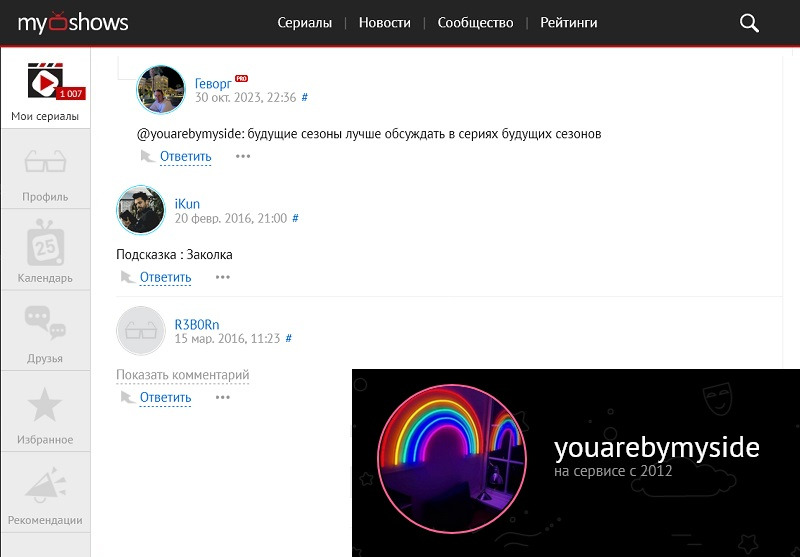Screen dimensions: 800x557
Task: Expand hidden comment via Показать комментарий
Action: [x=183, y=375]
